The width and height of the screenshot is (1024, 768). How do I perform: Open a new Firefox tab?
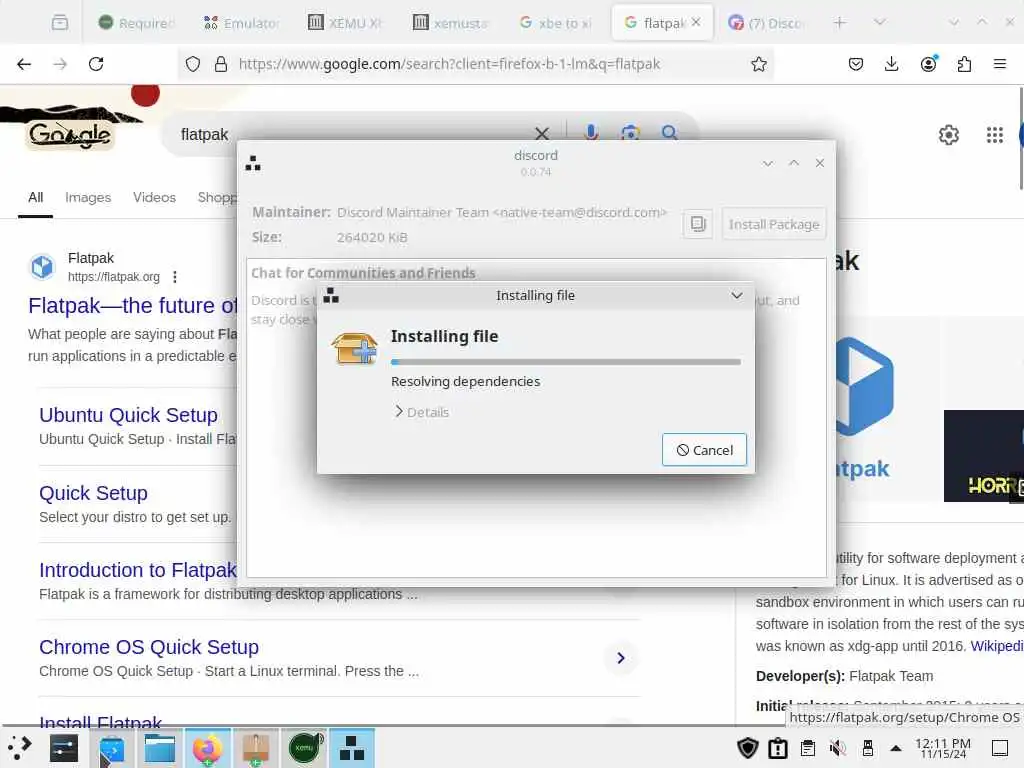[x=840, y=23]
